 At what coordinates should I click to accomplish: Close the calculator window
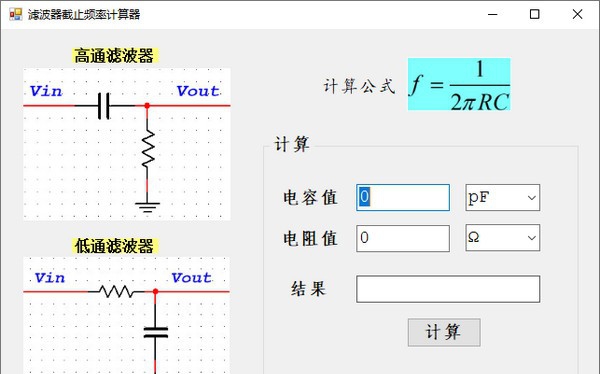[577, 15]
